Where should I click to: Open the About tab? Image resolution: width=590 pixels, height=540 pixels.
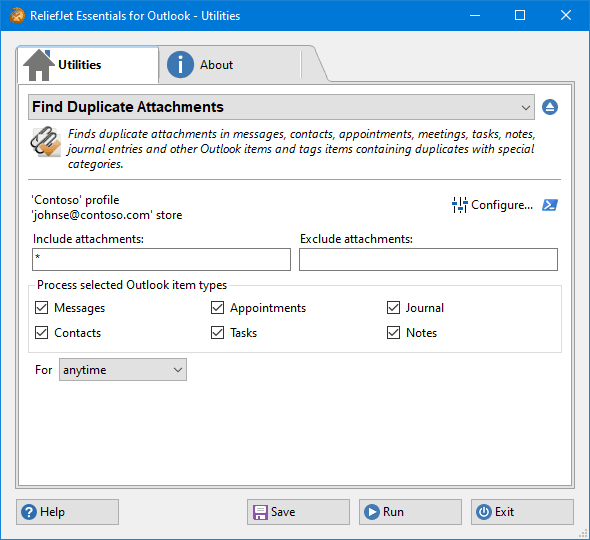[x=230, y=65]
